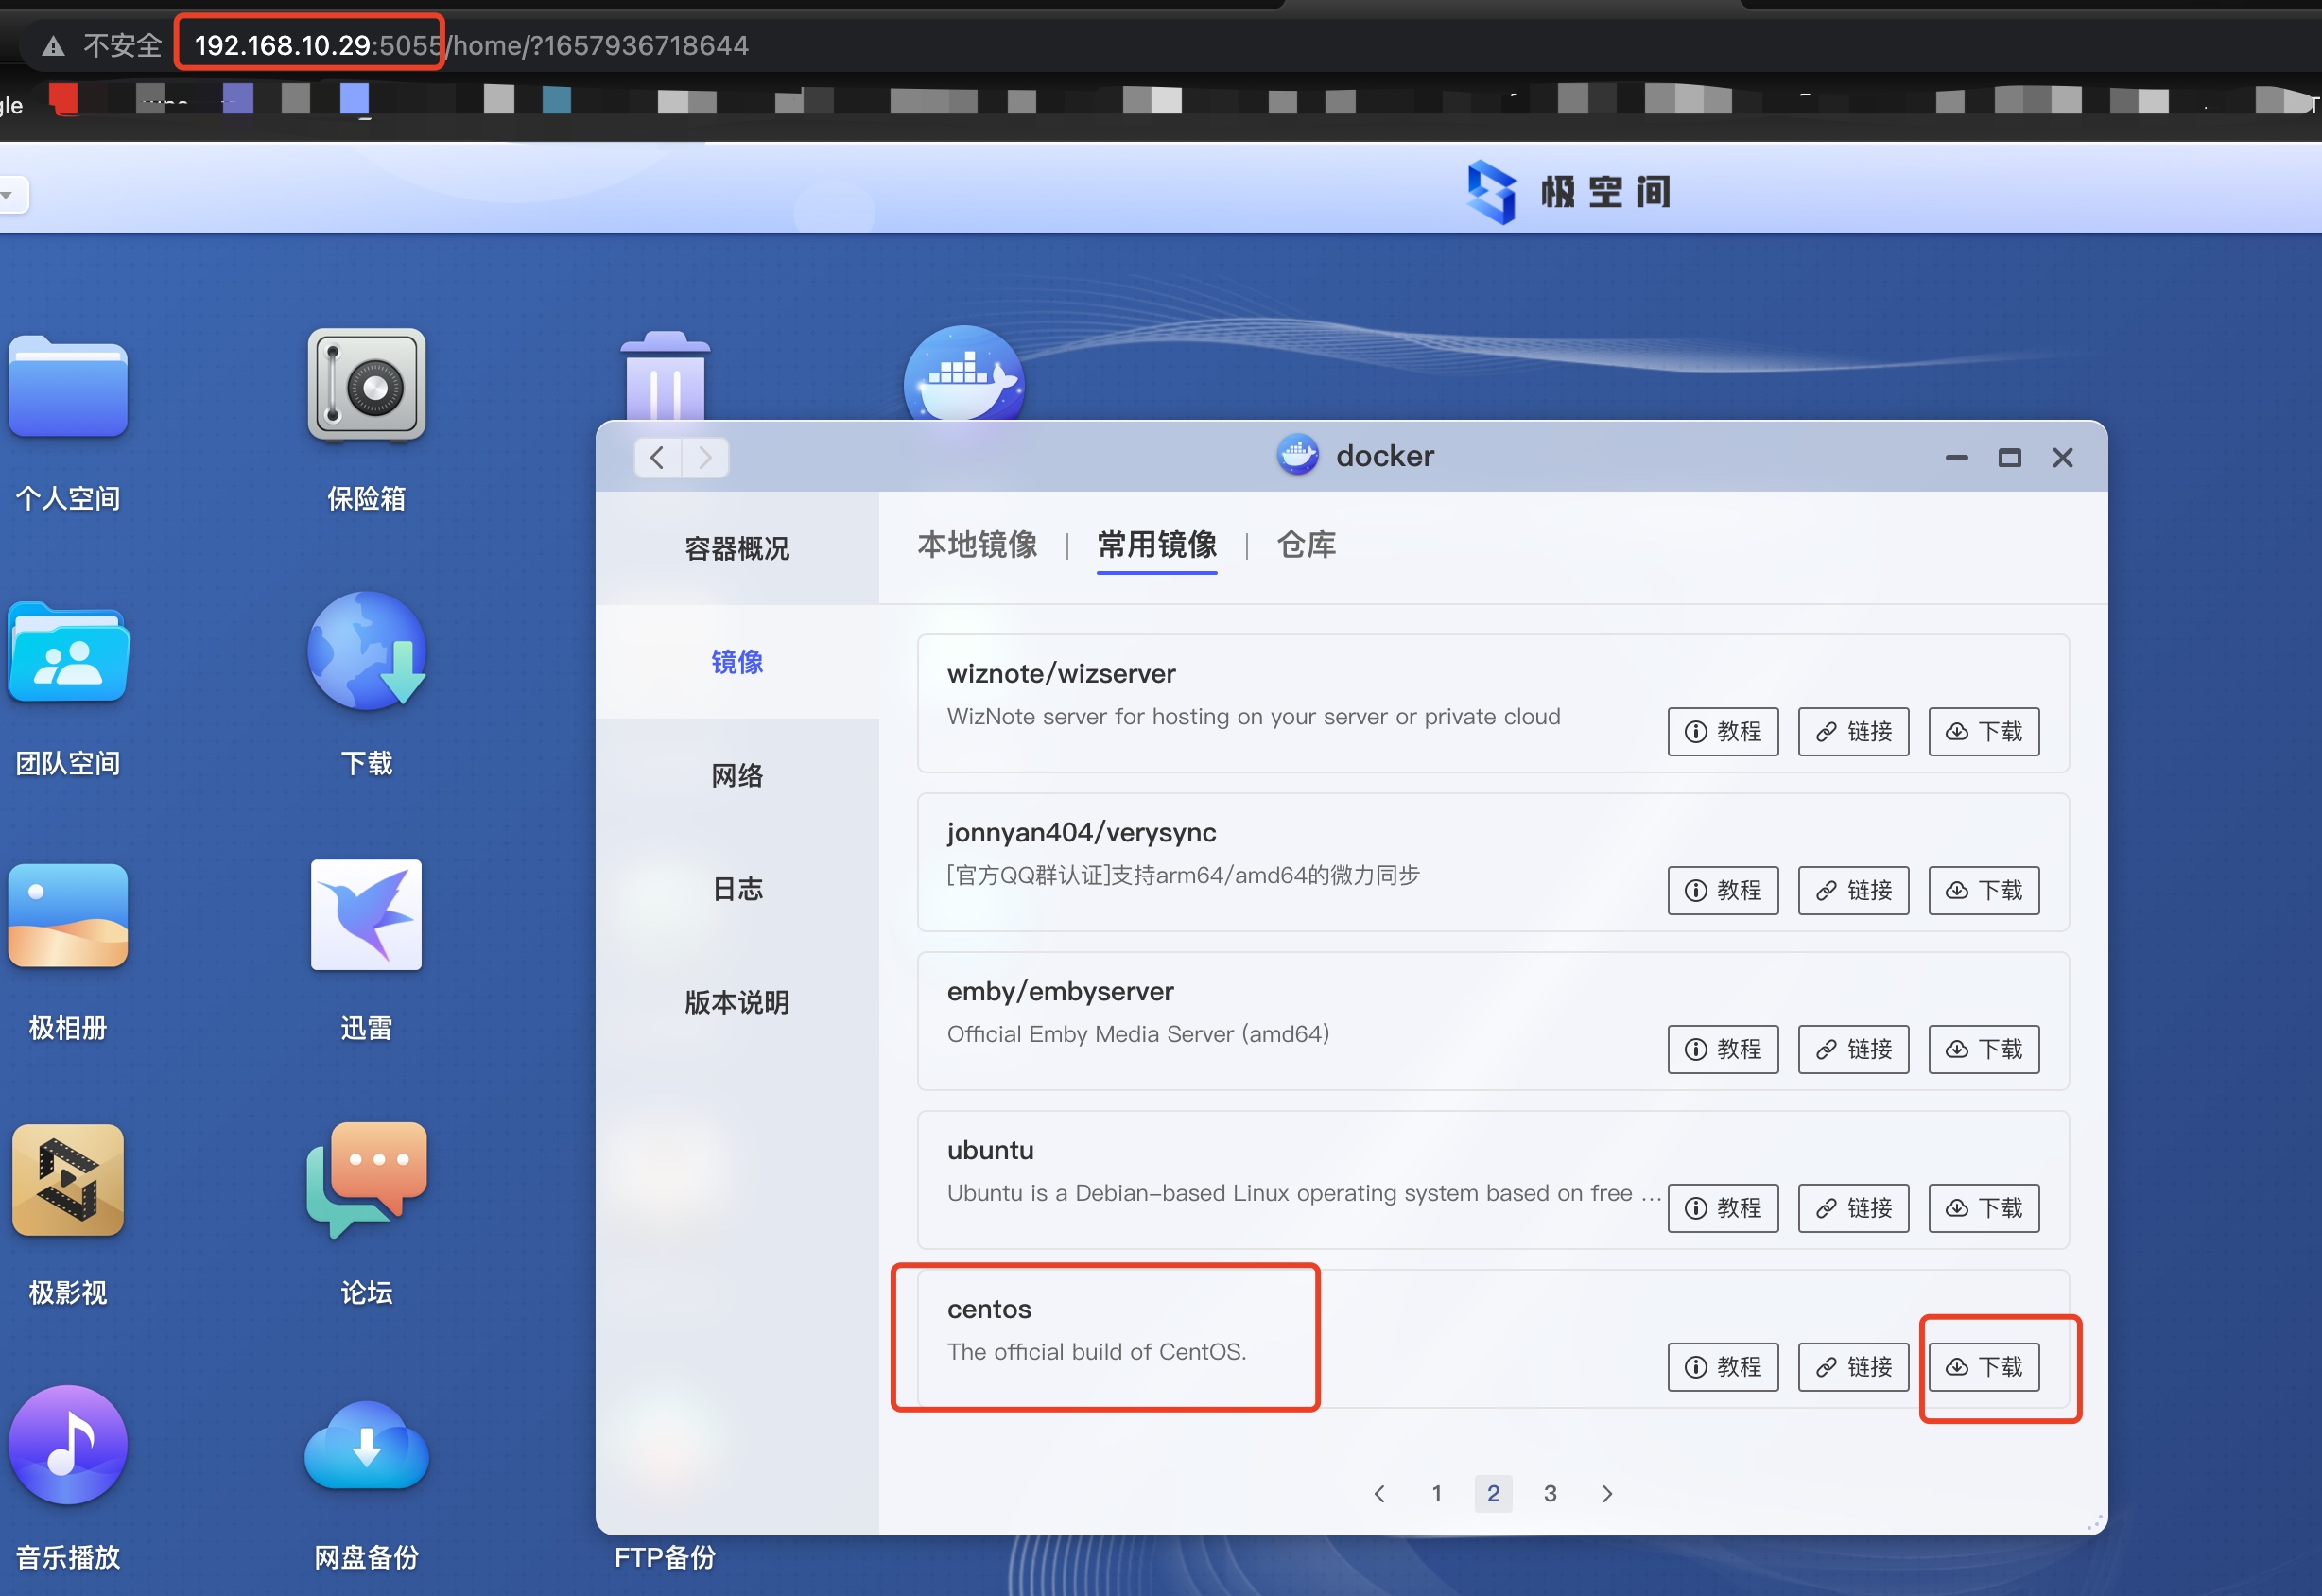The height and width of the screenshot is (1596, 2322).
Task: Open the 极影视 video app
Action: pyautogui.click(x=68, y=1179)
